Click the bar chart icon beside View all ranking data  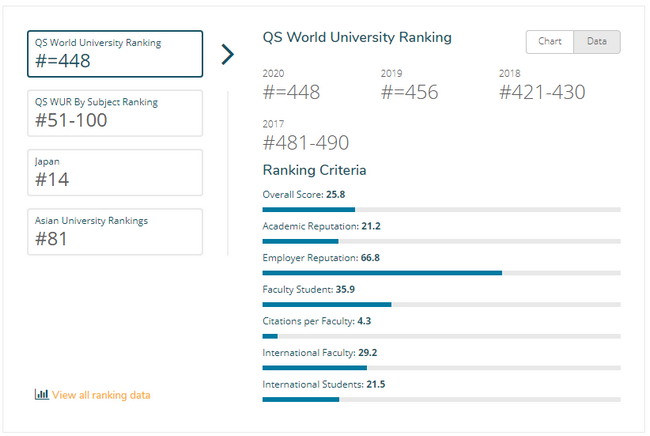point(41,394)
